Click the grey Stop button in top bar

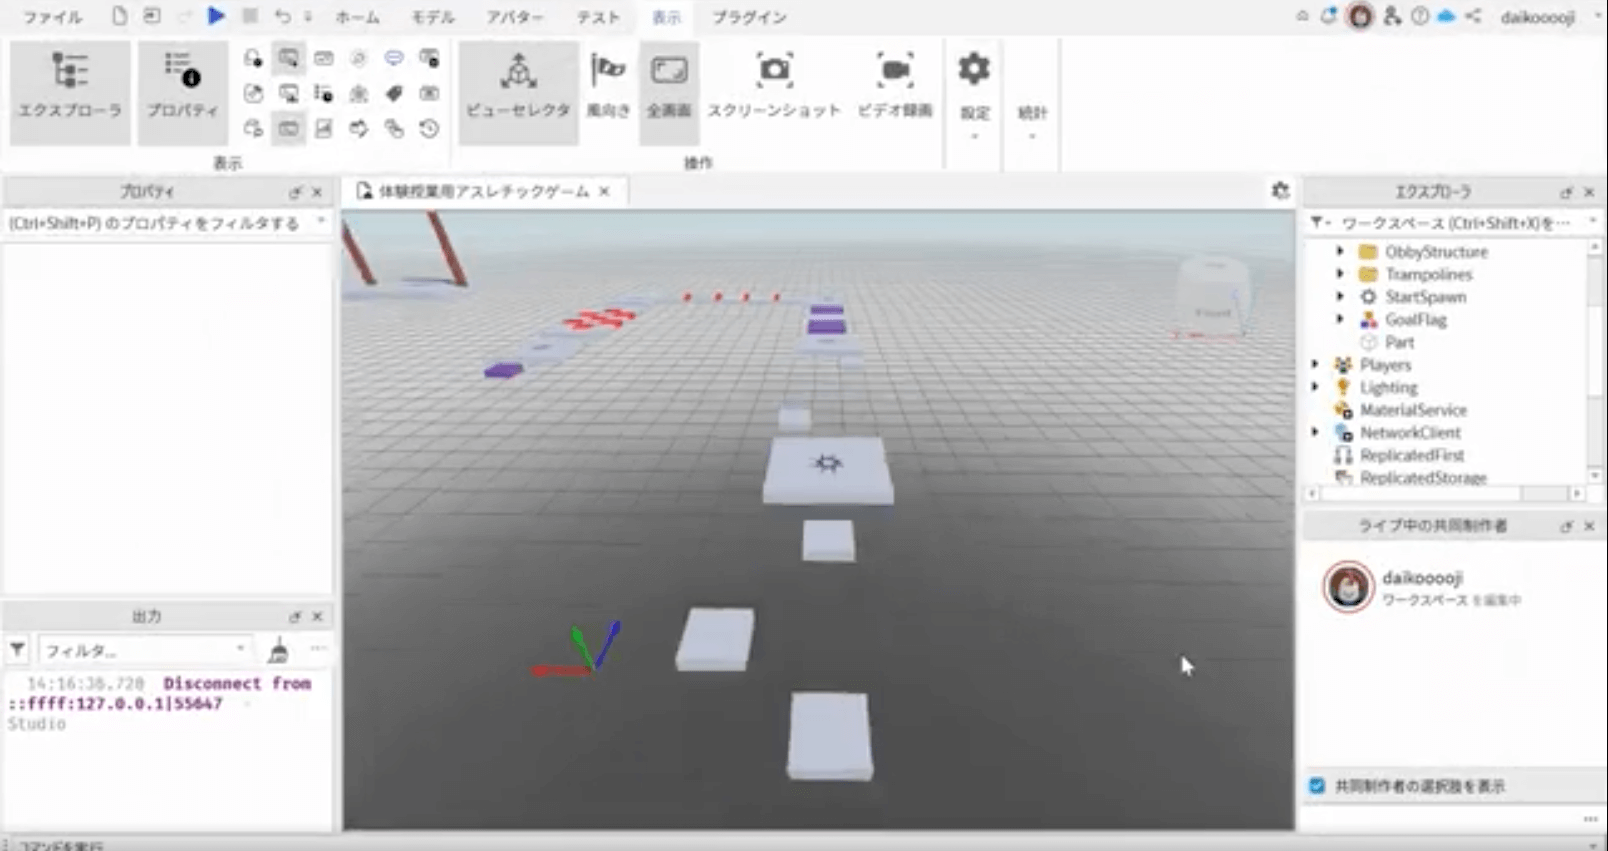250,16
